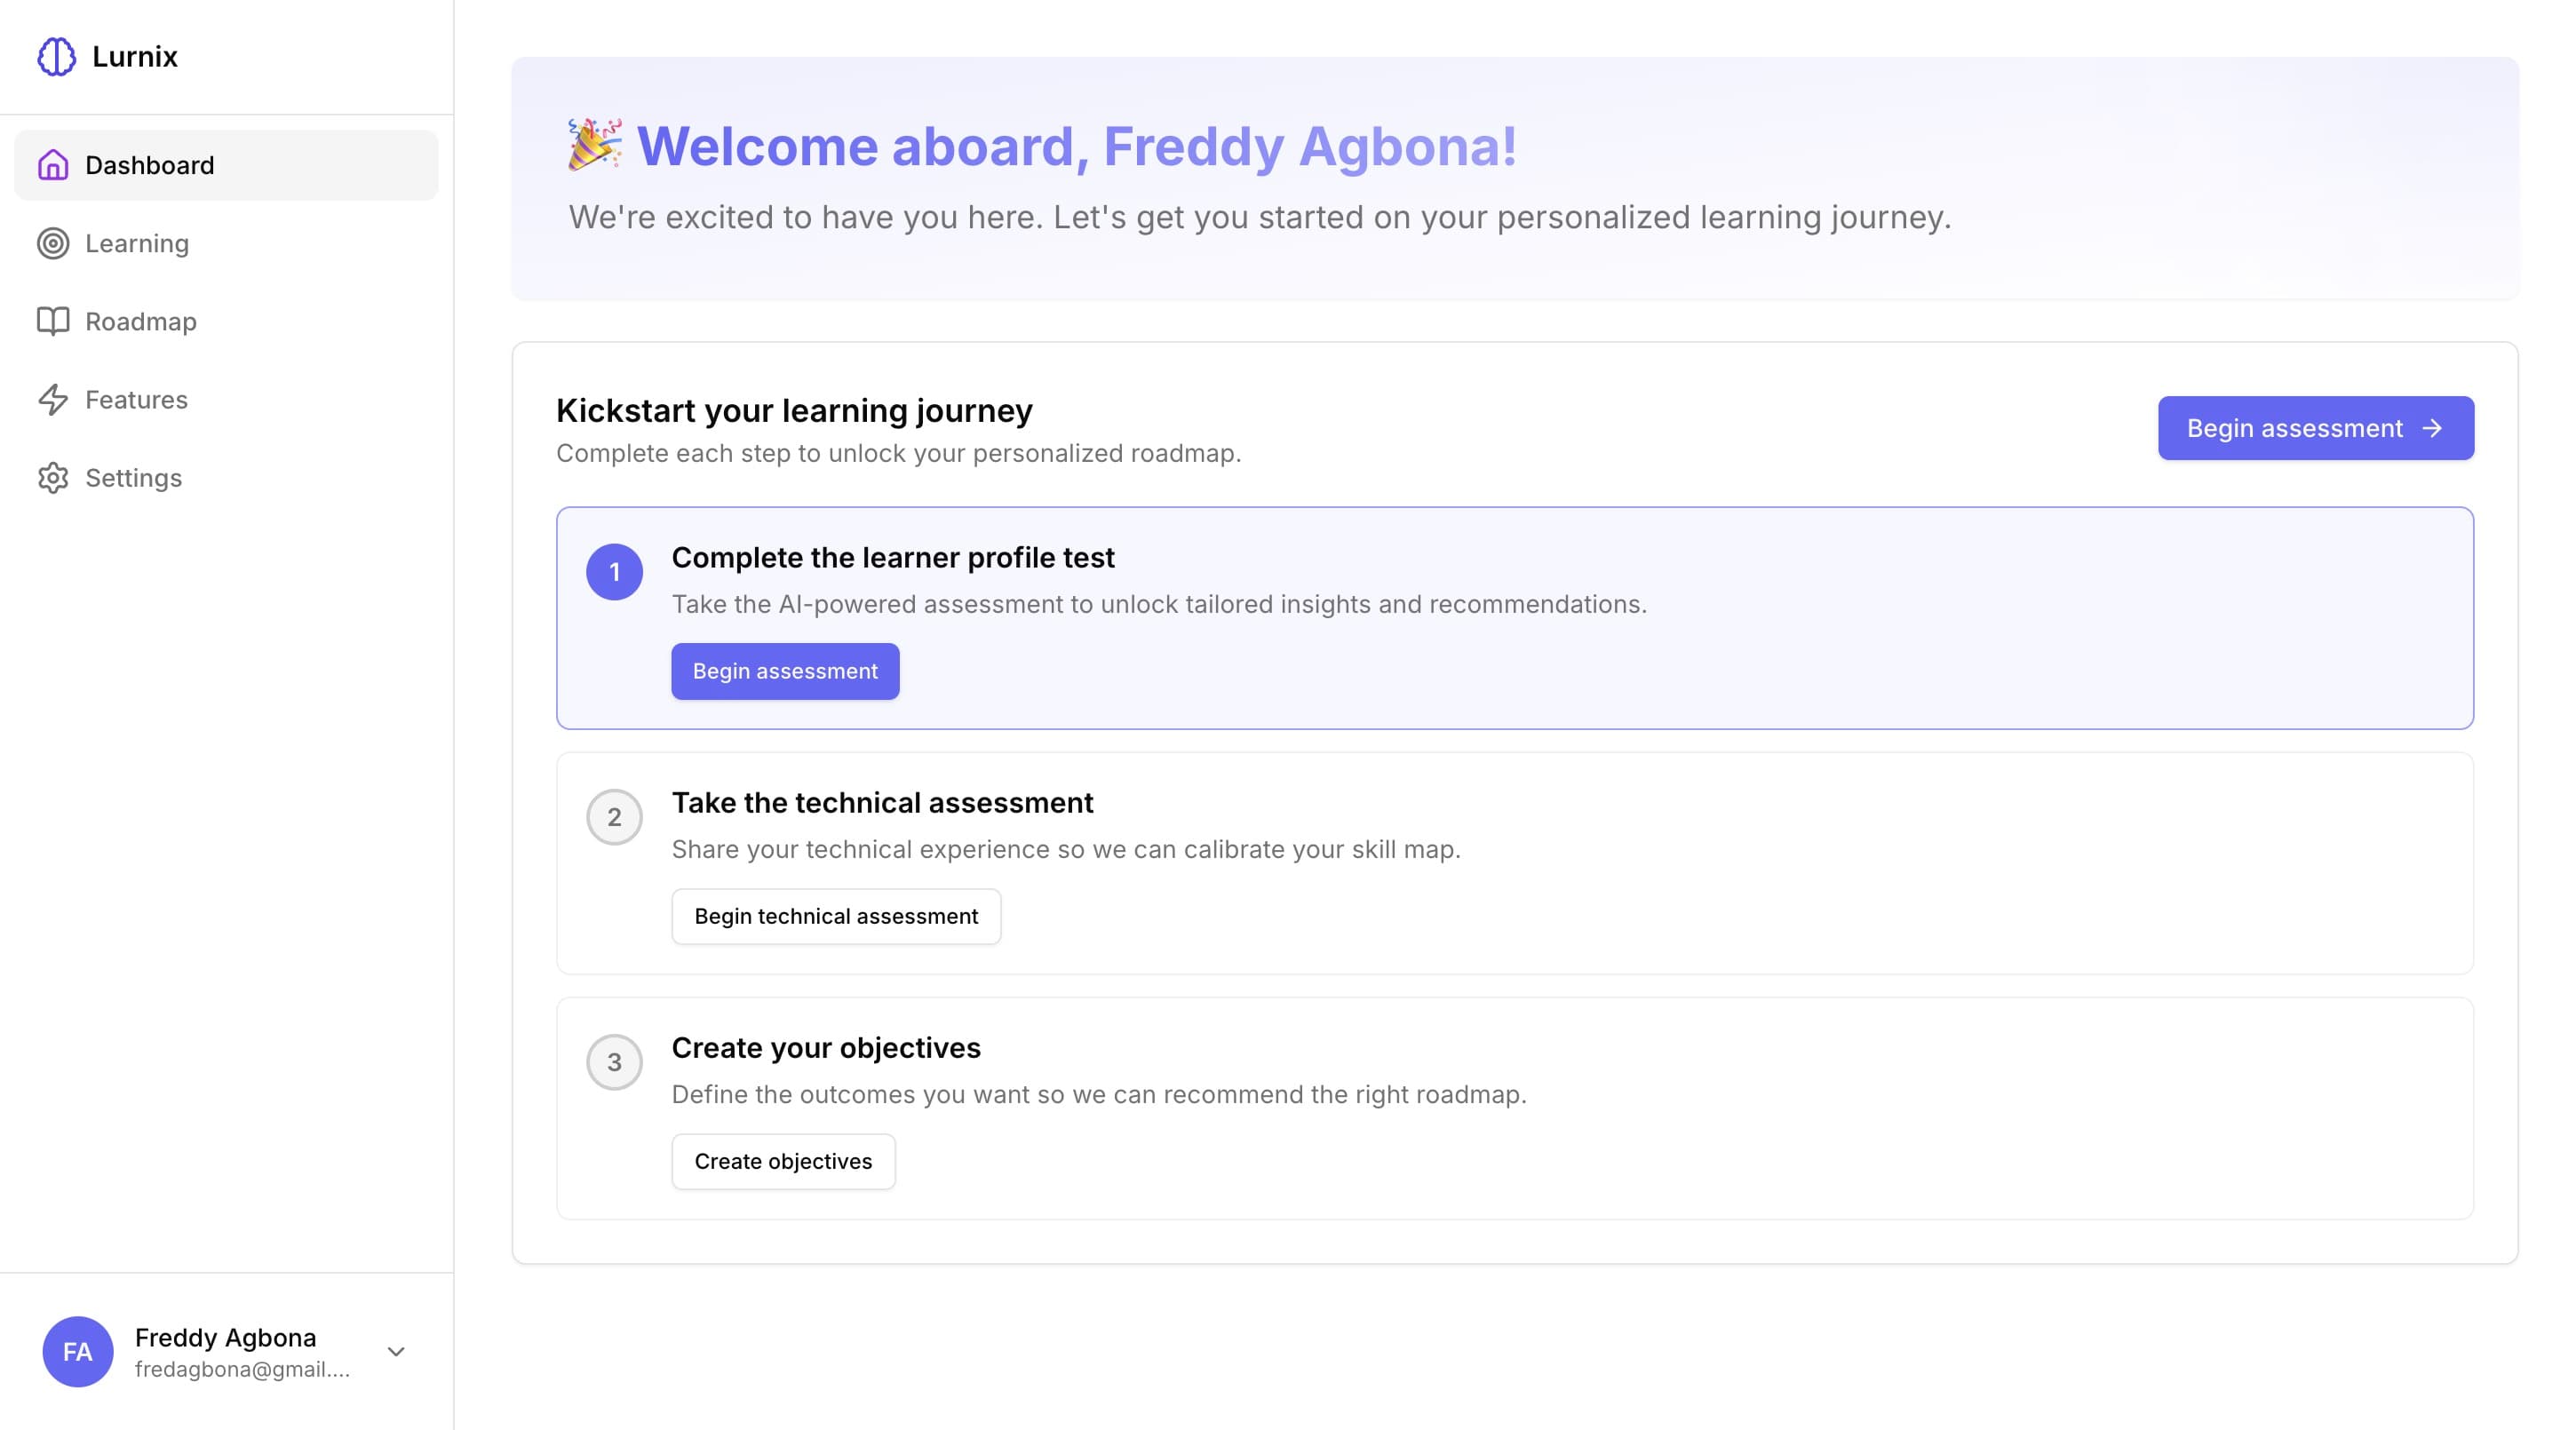2576x1430 pixels.
Task: Click the Features lightning bolt icon
Action: (52, 399)
